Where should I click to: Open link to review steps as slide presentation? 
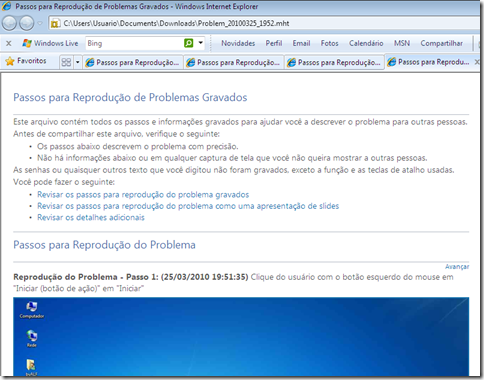[x=188, y=206]
